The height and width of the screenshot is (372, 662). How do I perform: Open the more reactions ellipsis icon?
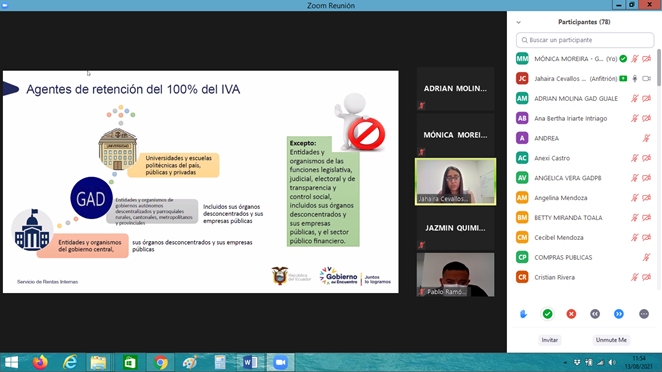tap(644, 314)
